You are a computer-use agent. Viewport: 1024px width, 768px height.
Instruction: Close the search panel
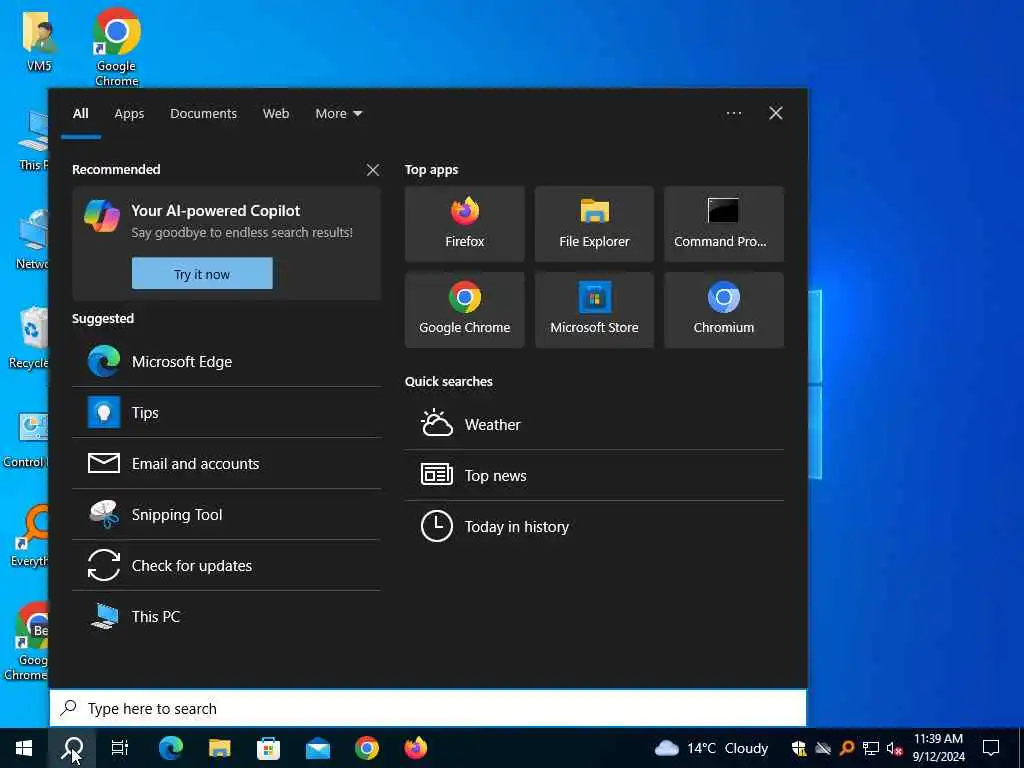(x=776, y=114)
